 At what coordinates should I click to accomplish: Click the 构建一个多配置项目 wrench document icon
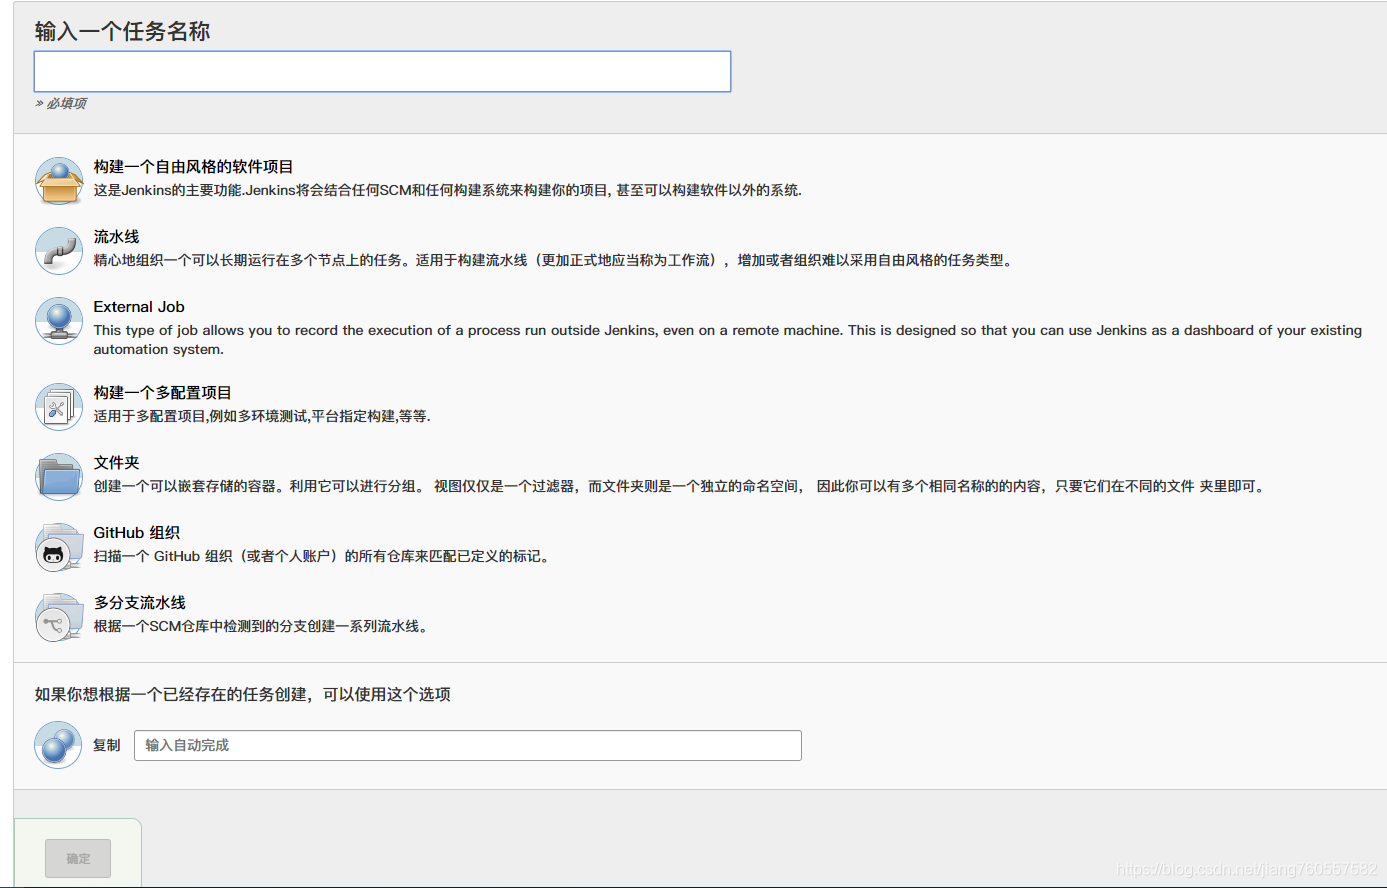click(x=58, y=406)
